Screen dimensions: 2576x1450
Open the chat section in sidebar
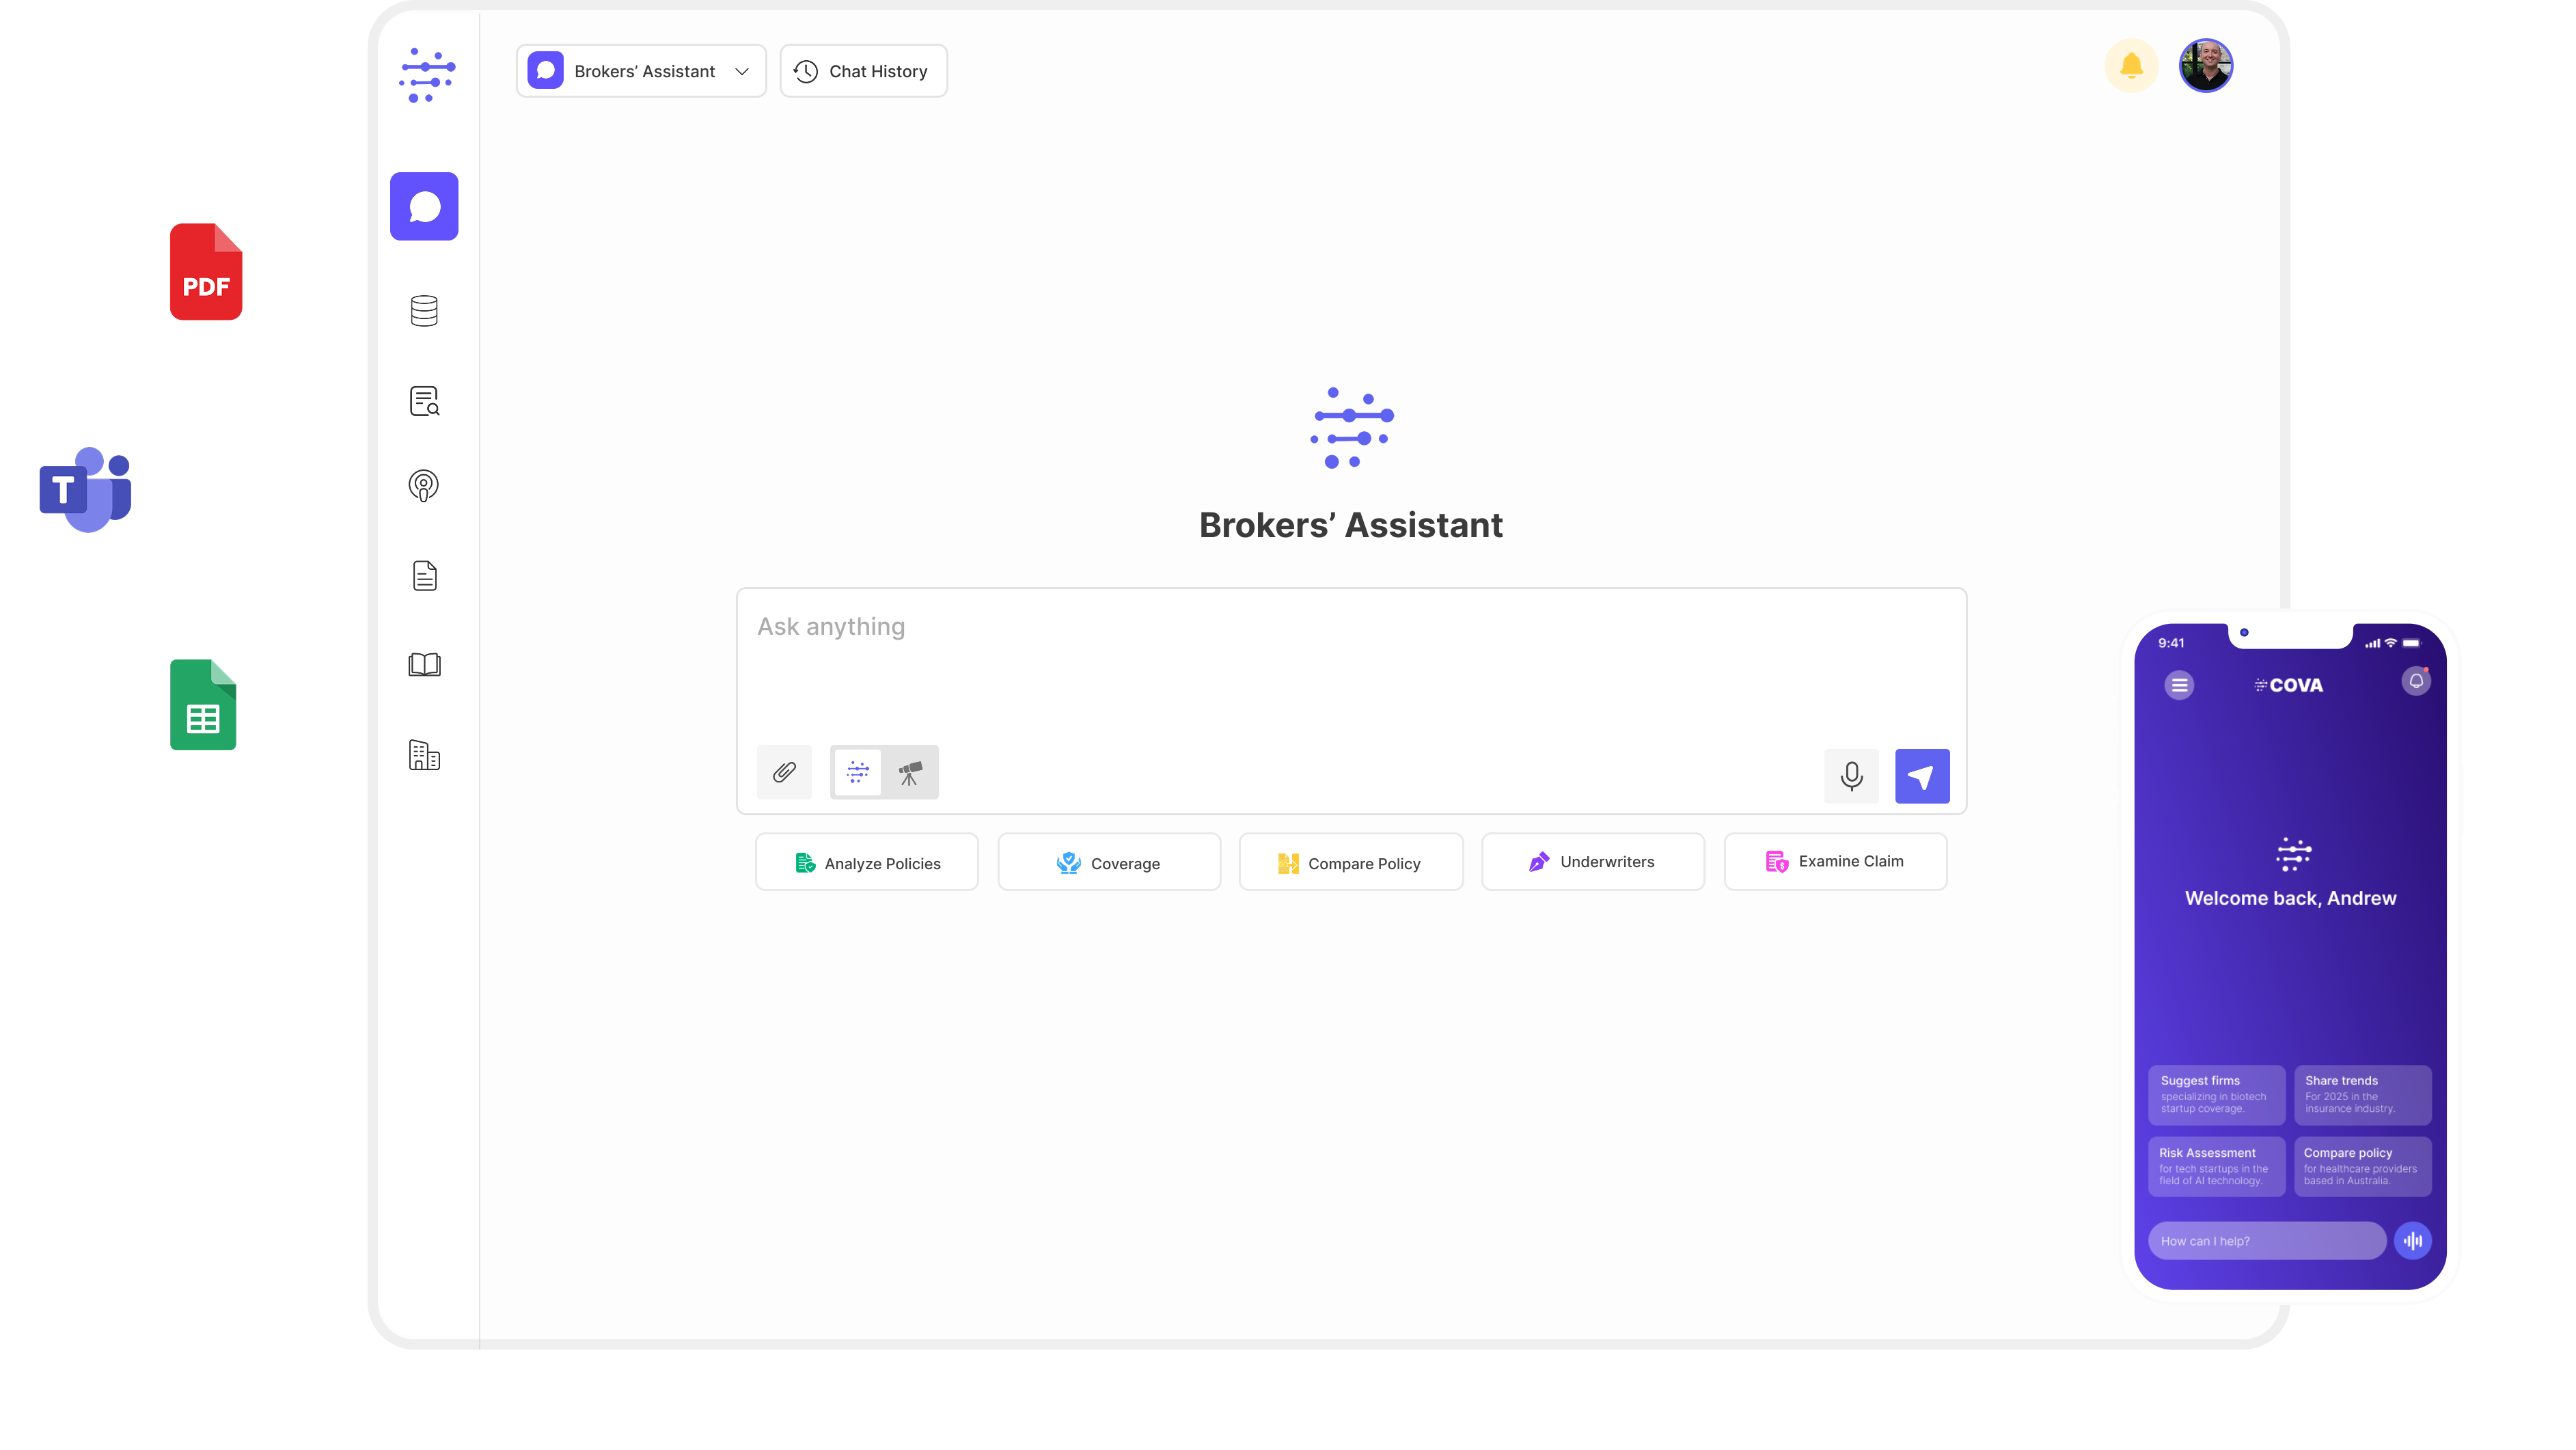tap(424, 206)
